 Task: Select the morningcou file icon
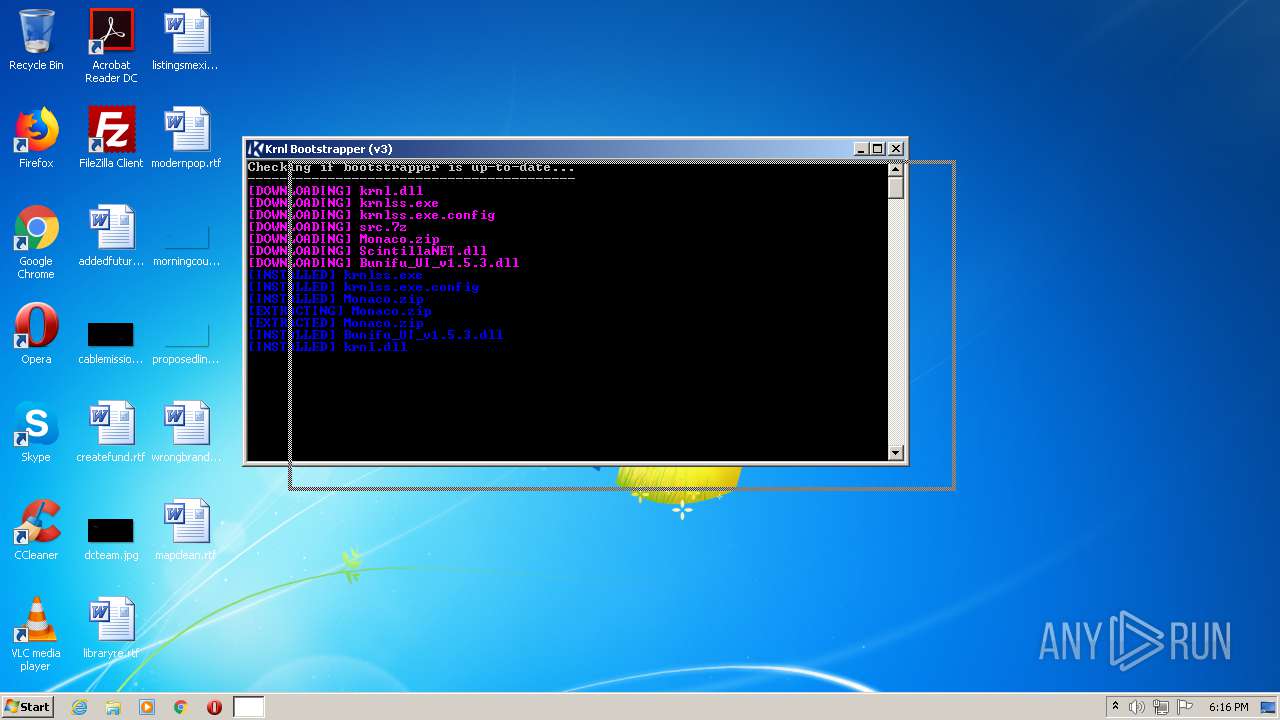click(x=186, y=242)
